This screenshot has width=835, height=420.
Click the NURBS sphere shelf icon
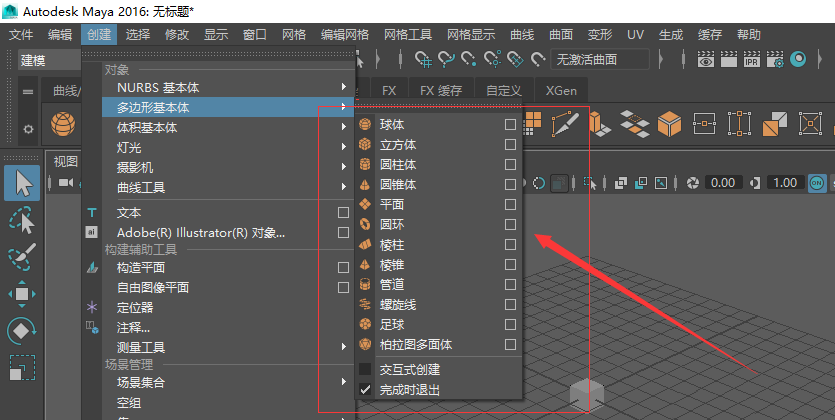[63, 125]
